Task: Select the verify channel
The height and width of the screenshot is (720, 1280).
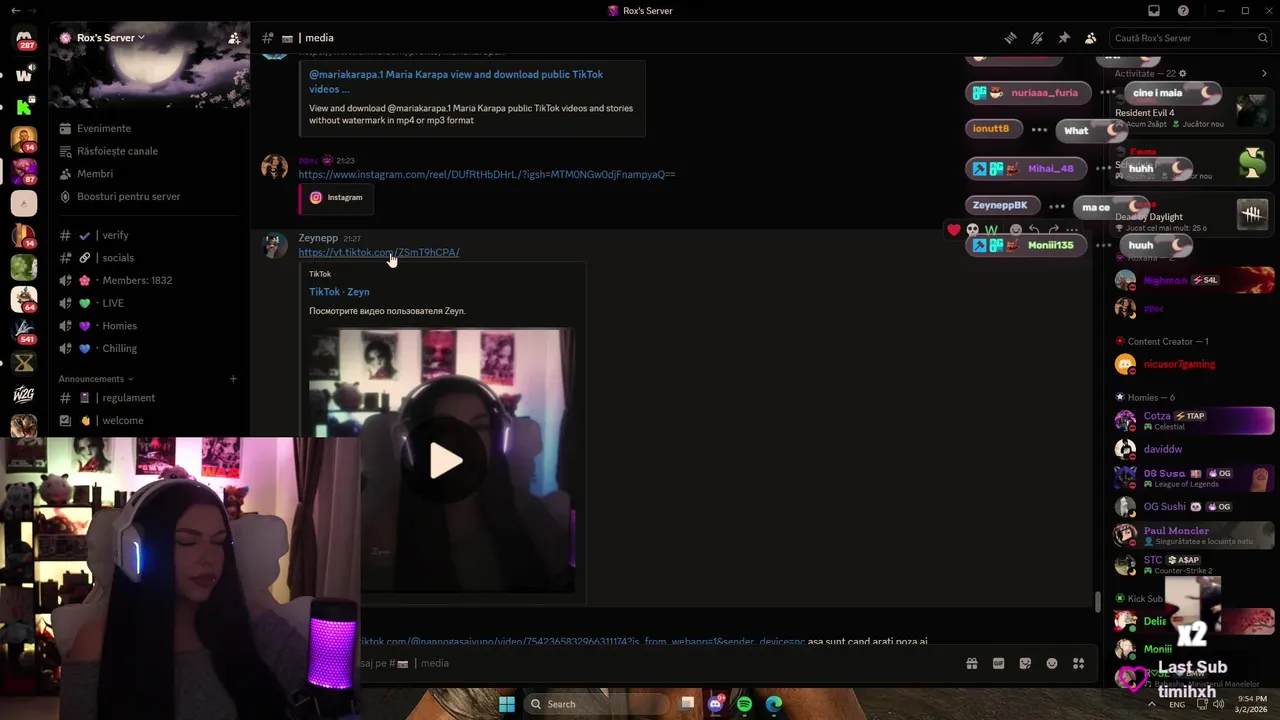Action: coord(150,235)
